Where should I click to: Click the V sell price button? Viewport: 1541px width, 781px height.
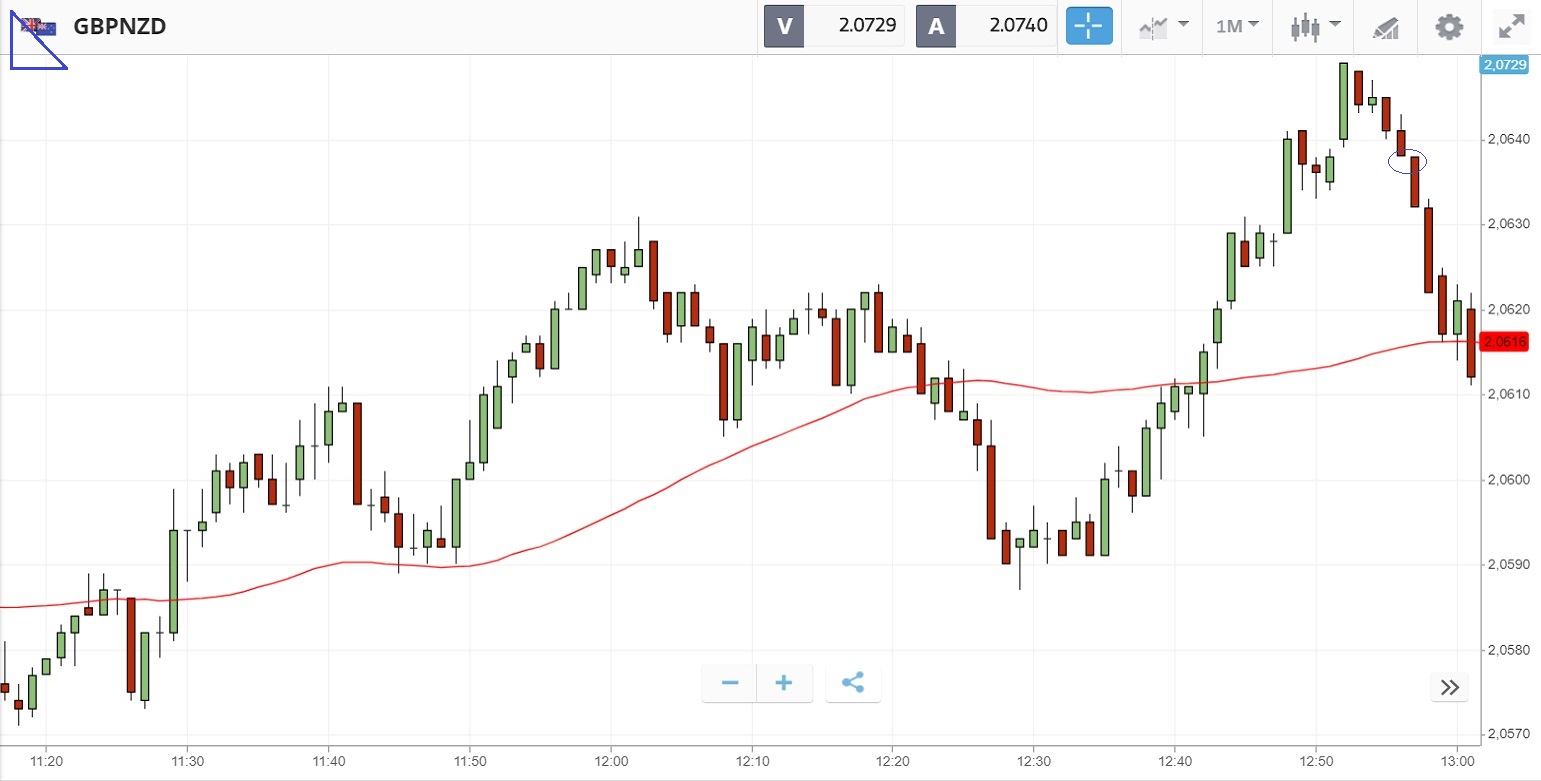(x=834, y=26)
